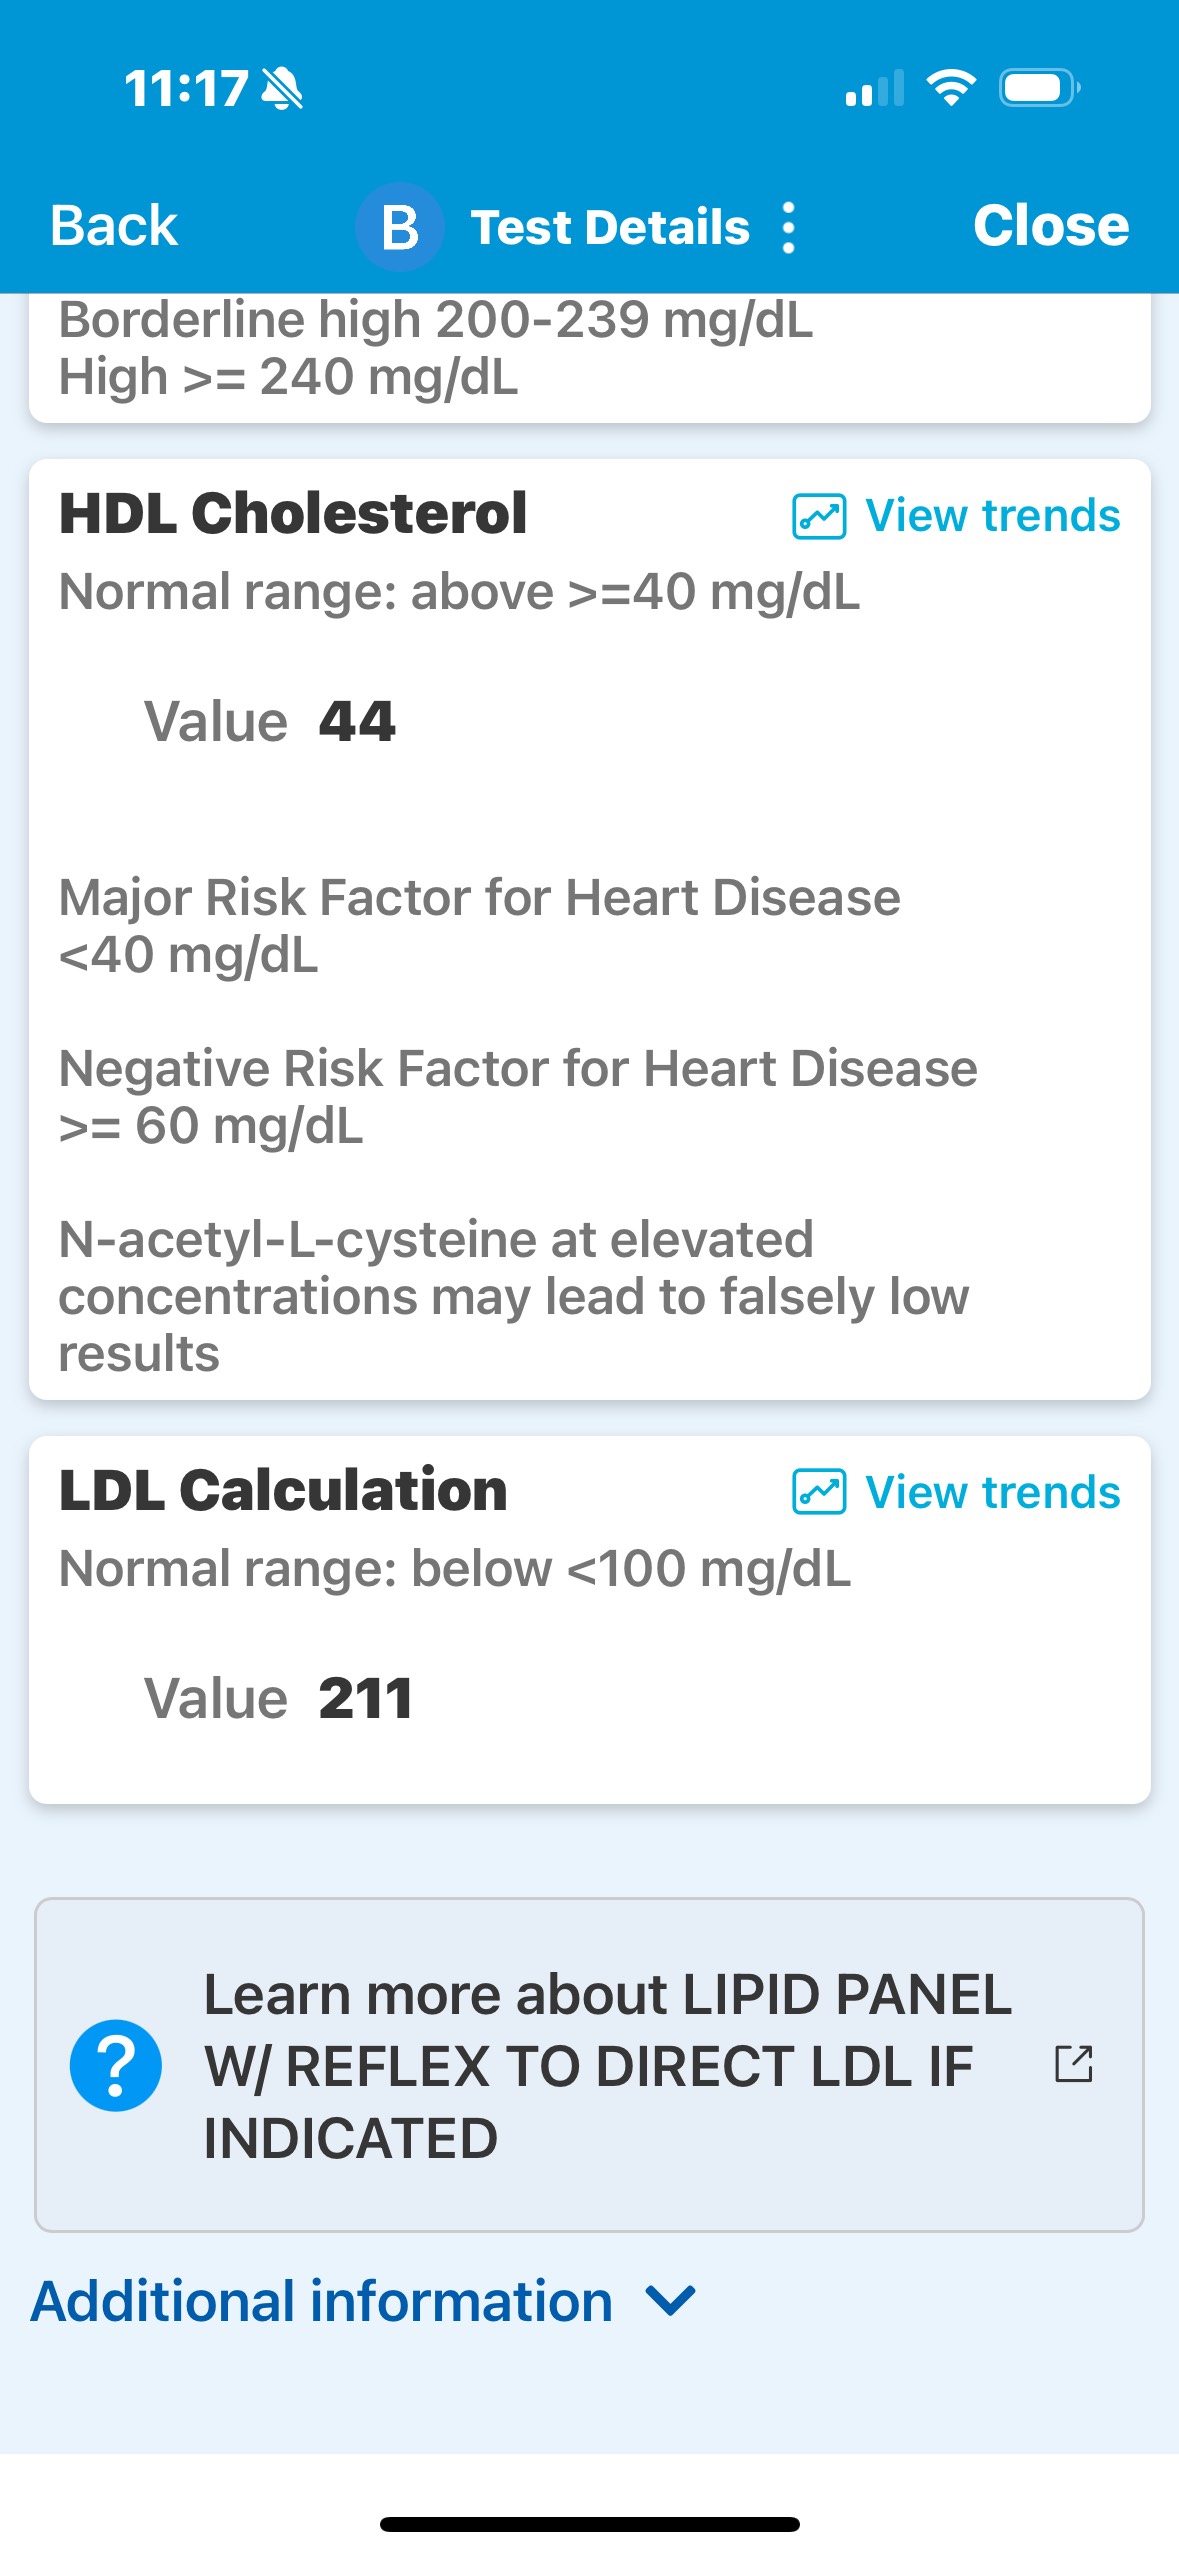Tap the Wi-Fi status icon
This screenshot has height=2556, width=1179.
click(x=951, y=88)
